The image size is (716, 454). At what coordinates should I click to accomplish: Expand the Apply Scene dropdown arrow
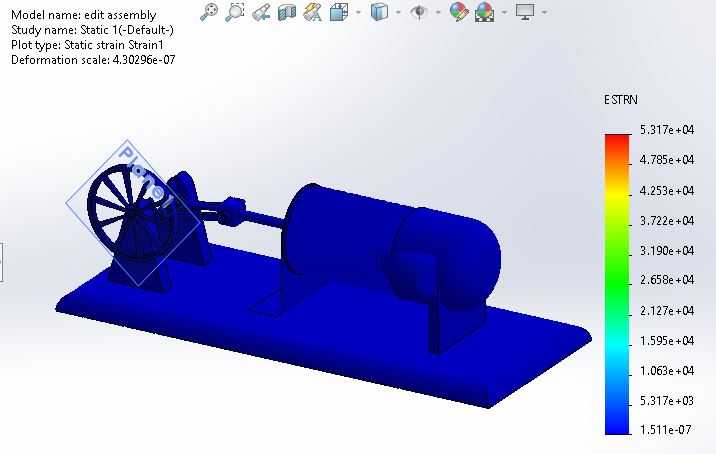(505, 12)
